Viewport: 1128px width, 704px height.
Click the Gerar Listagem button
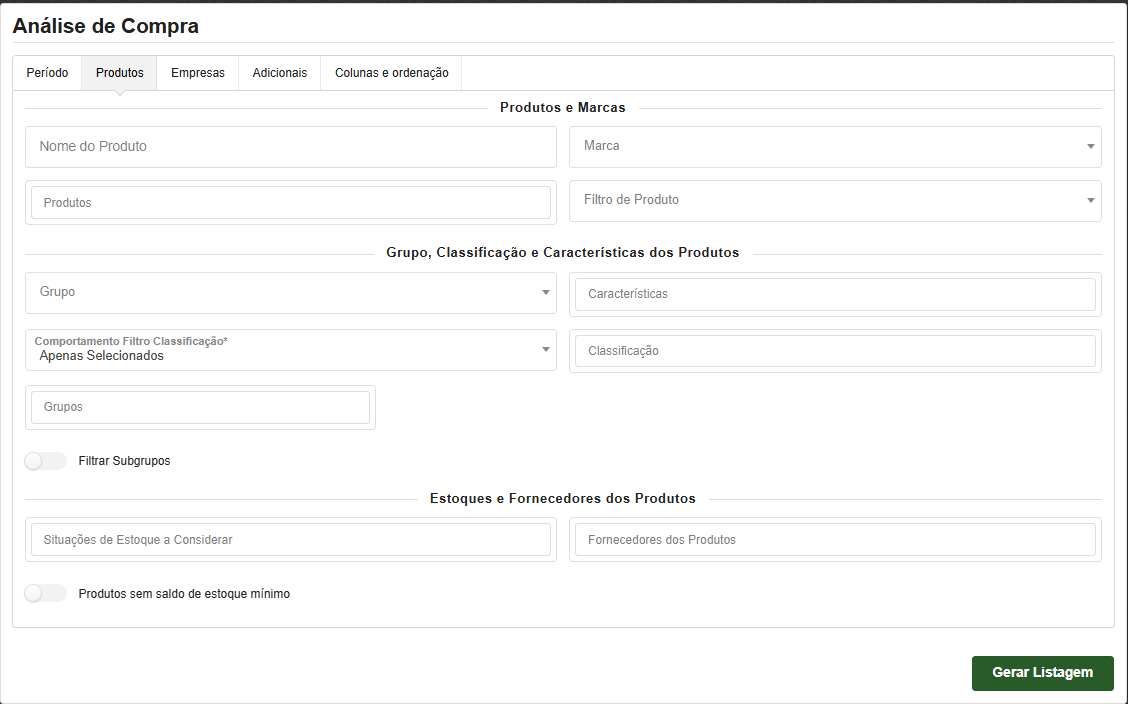(x=1042, y=673)
